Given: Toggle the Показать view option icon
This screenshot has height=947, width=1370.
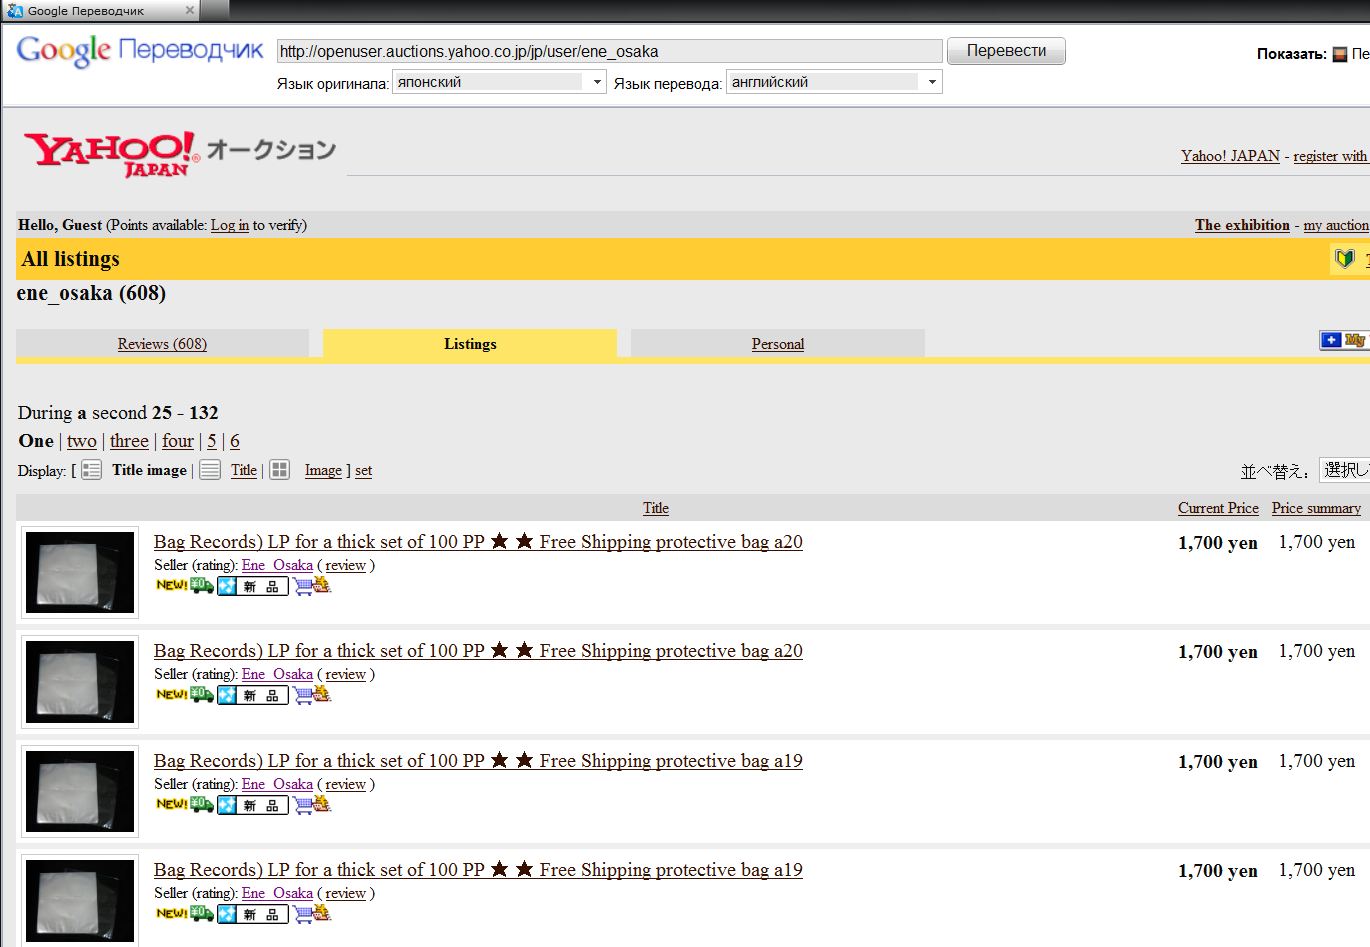Looking at the screenshot, I should point(1340,54).
